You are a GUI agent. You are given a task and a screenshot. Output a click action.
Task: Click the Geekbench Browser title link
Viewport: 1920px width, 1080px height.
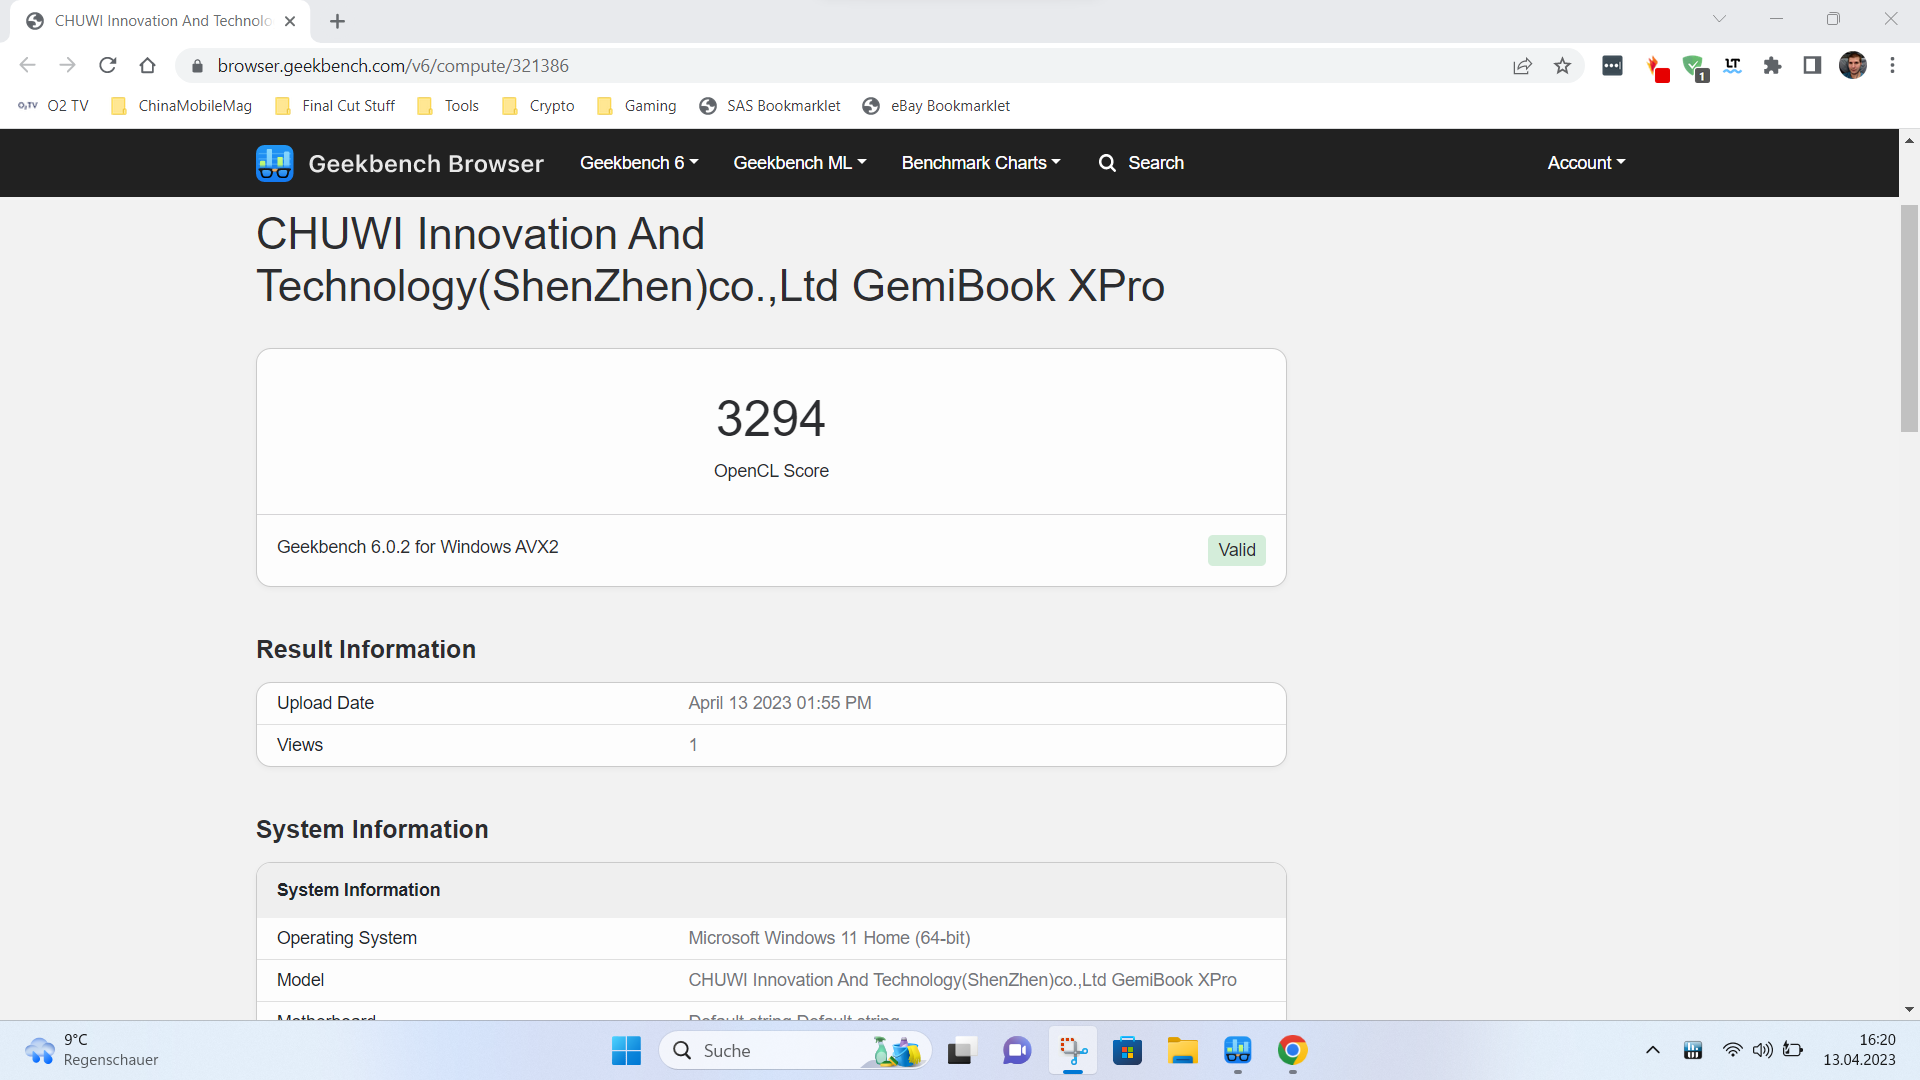pos(426,163)
